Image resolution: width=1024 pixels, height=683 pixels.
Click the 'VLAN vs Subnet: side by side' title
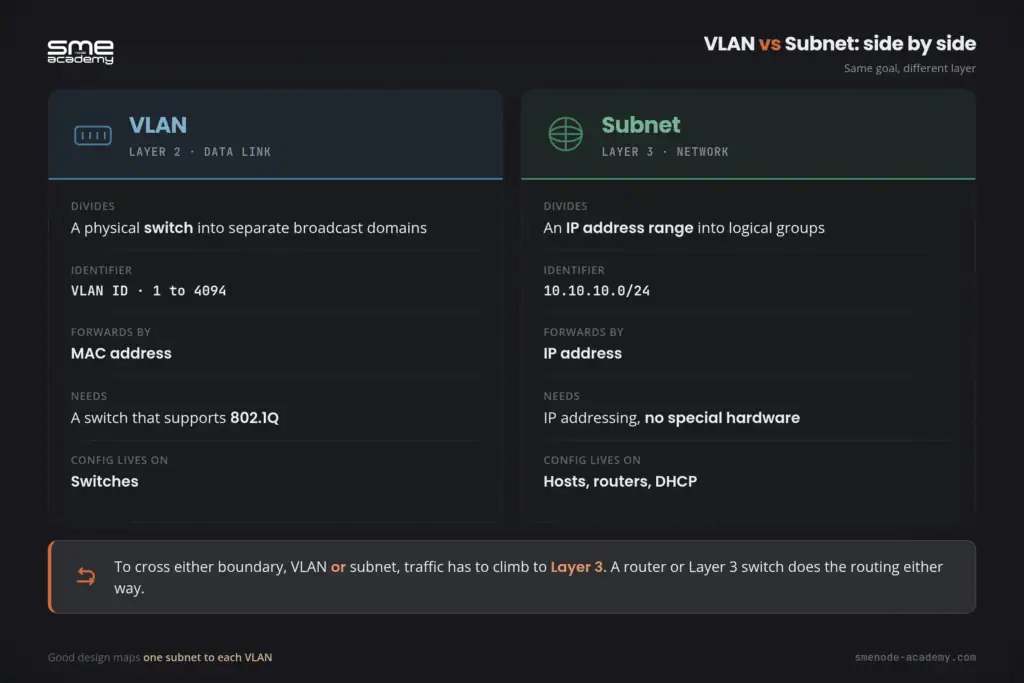point(839,44)
